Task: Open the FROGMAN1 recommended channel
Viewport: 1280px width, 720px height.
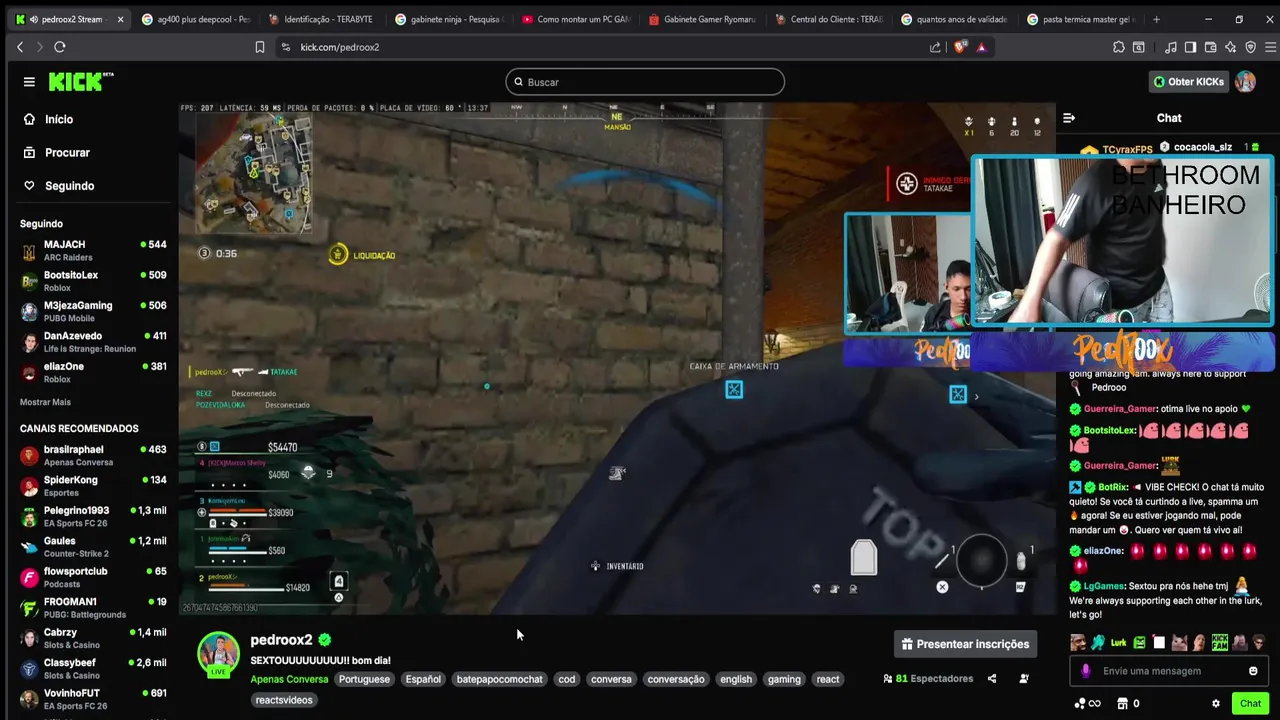Action: pyautogui.click(x=93, y=608)
